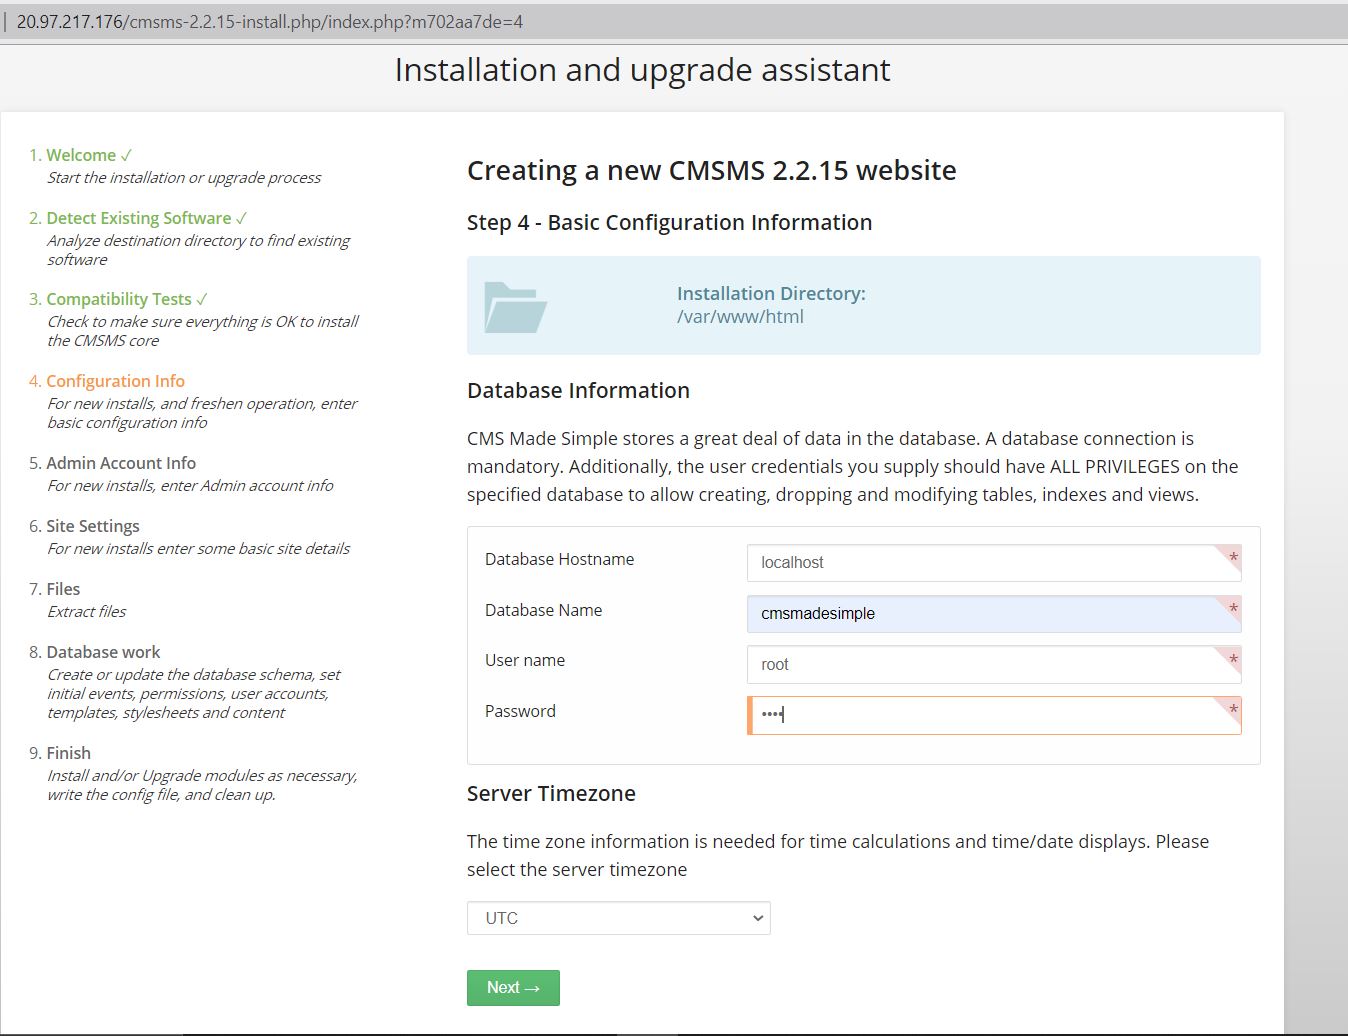The height and width of the screenshot is (1036, 1348).
Task: Click the installation directory folder icon
Action: pyautogui.click(x=515, y=307)
